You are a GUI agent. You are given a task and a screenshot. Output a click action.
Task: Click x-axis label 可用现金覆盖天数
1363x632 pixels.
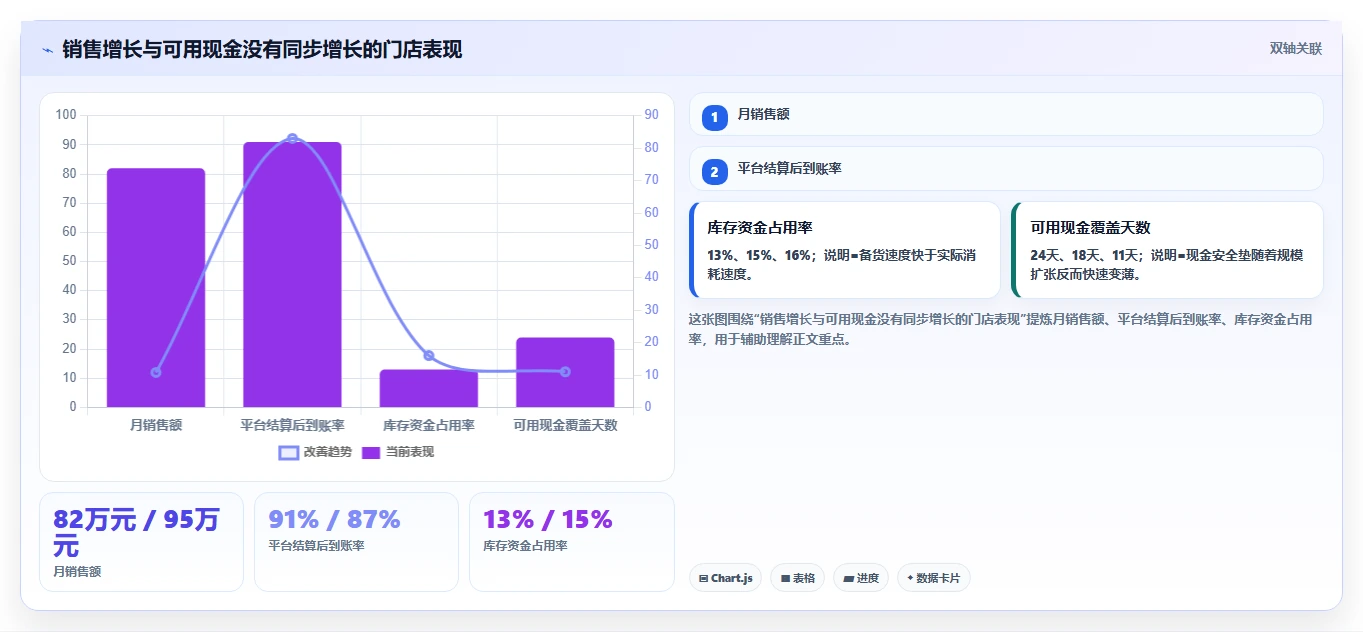565,425
